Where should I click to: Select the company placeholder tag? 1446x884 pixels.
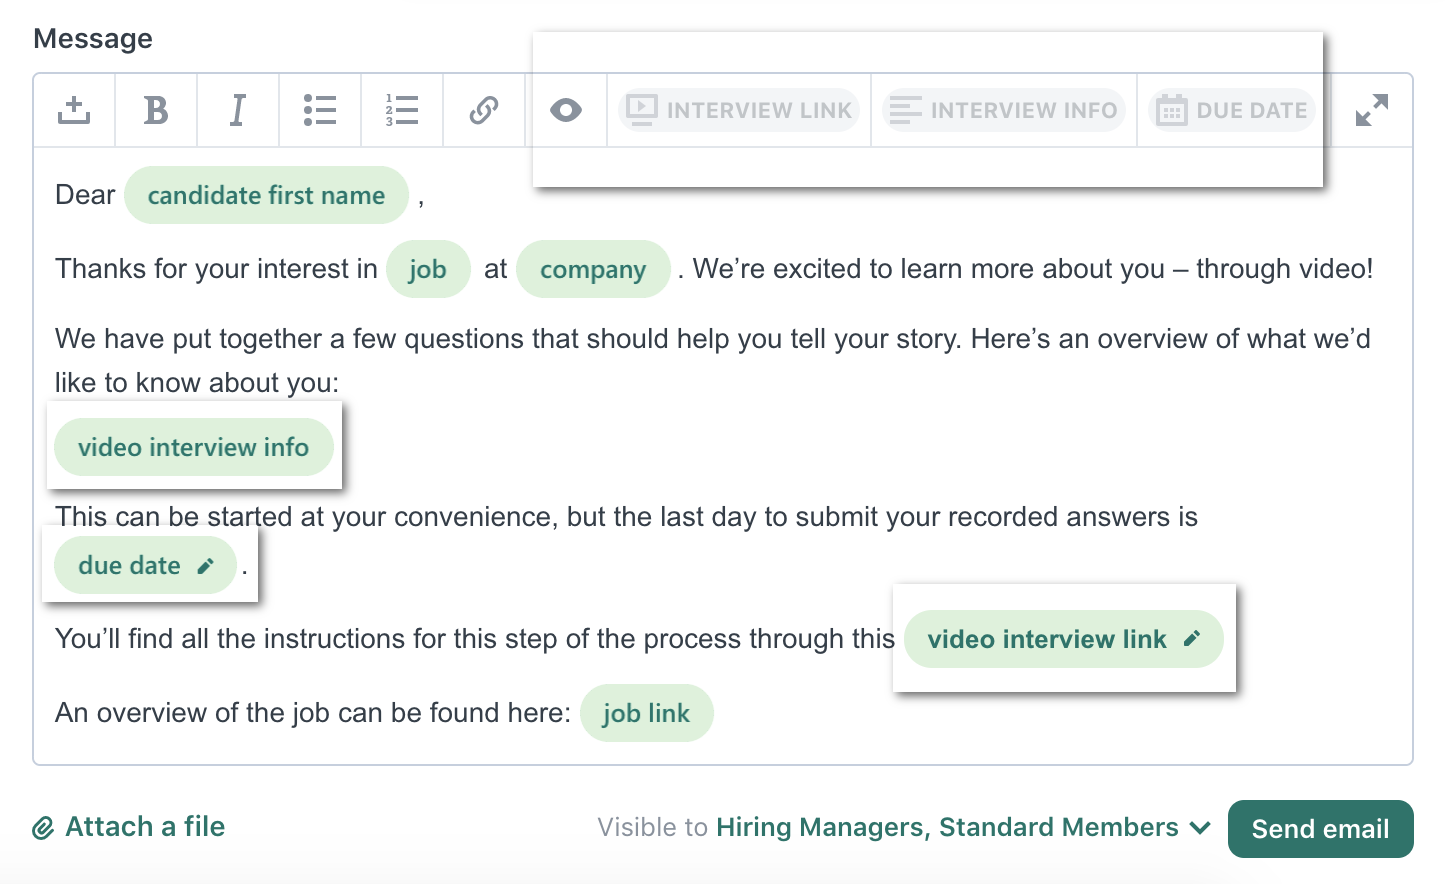tap(593, 269)
